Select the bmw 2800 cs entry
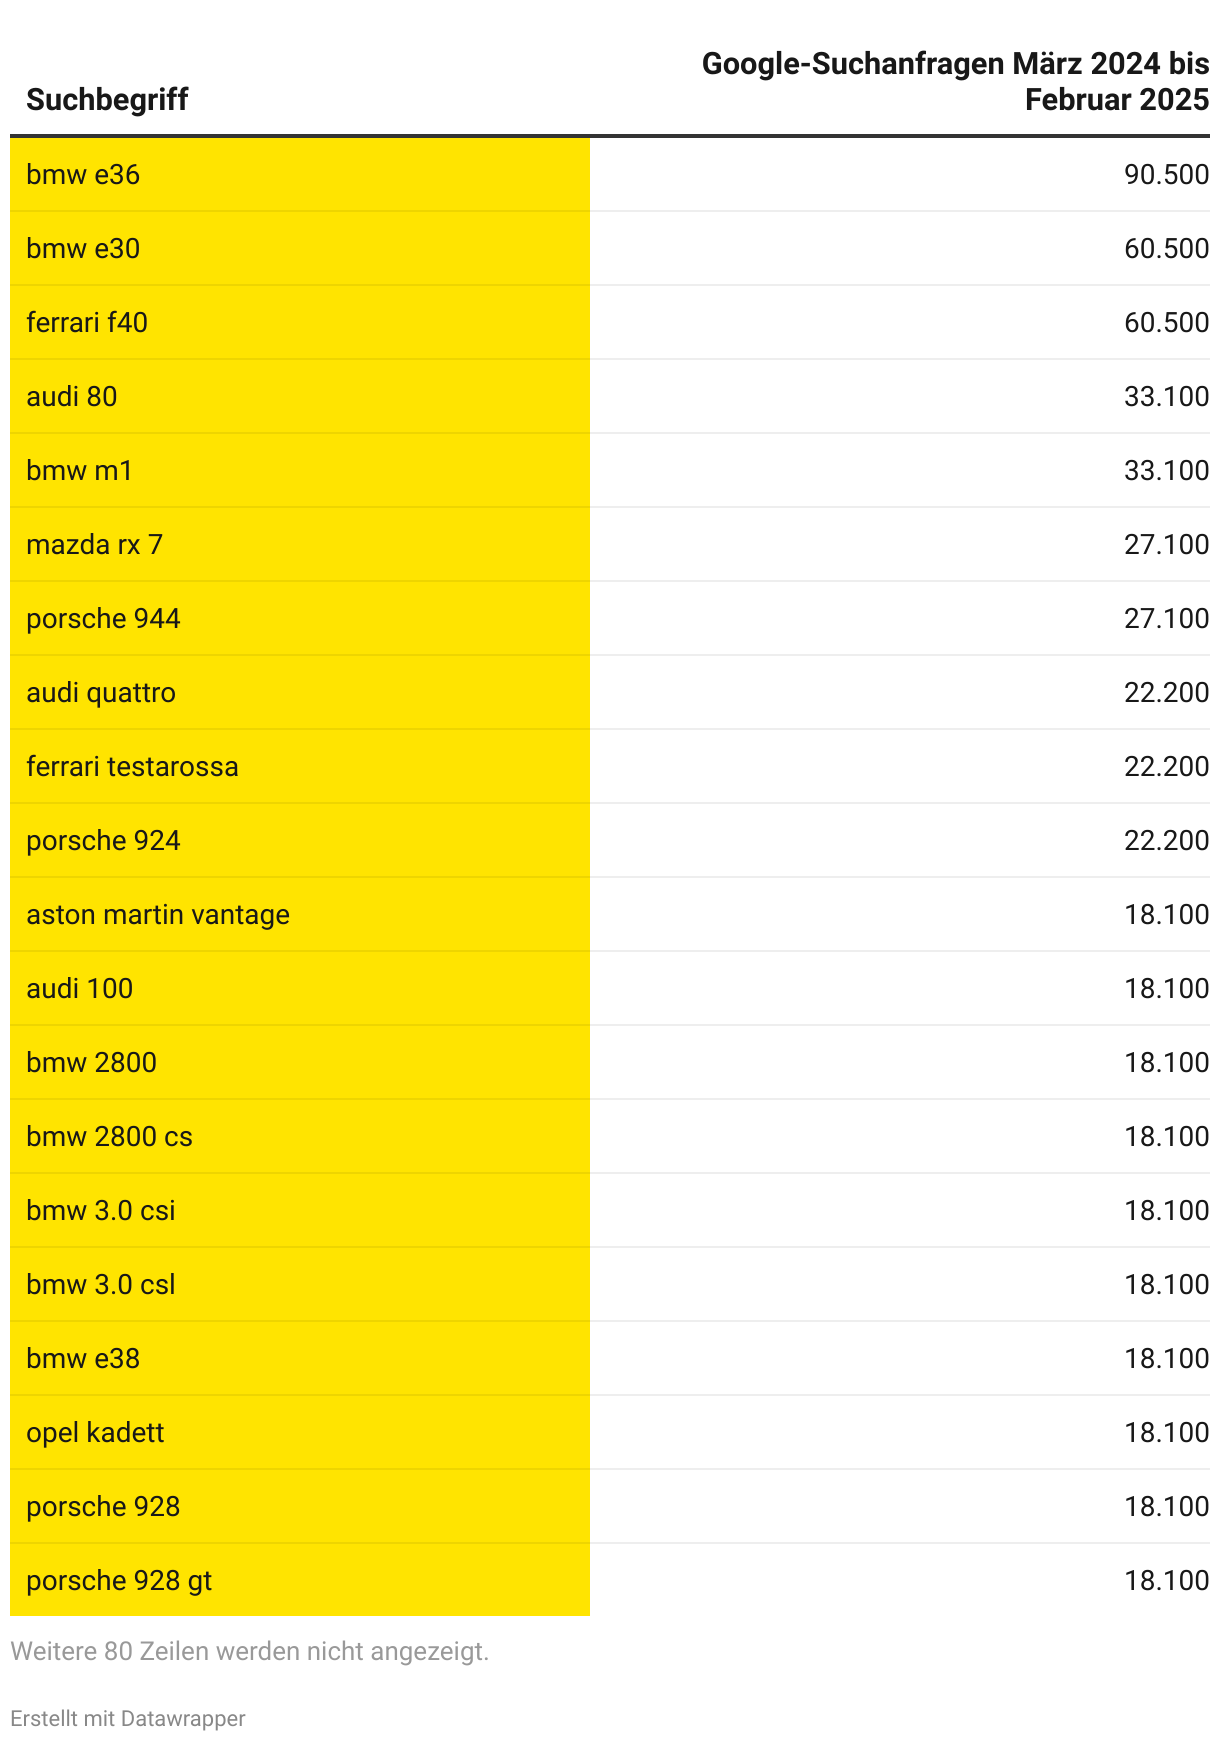Image resolution: width=1220 pixels, height=1742 pixels. [x=109, y=1137]
